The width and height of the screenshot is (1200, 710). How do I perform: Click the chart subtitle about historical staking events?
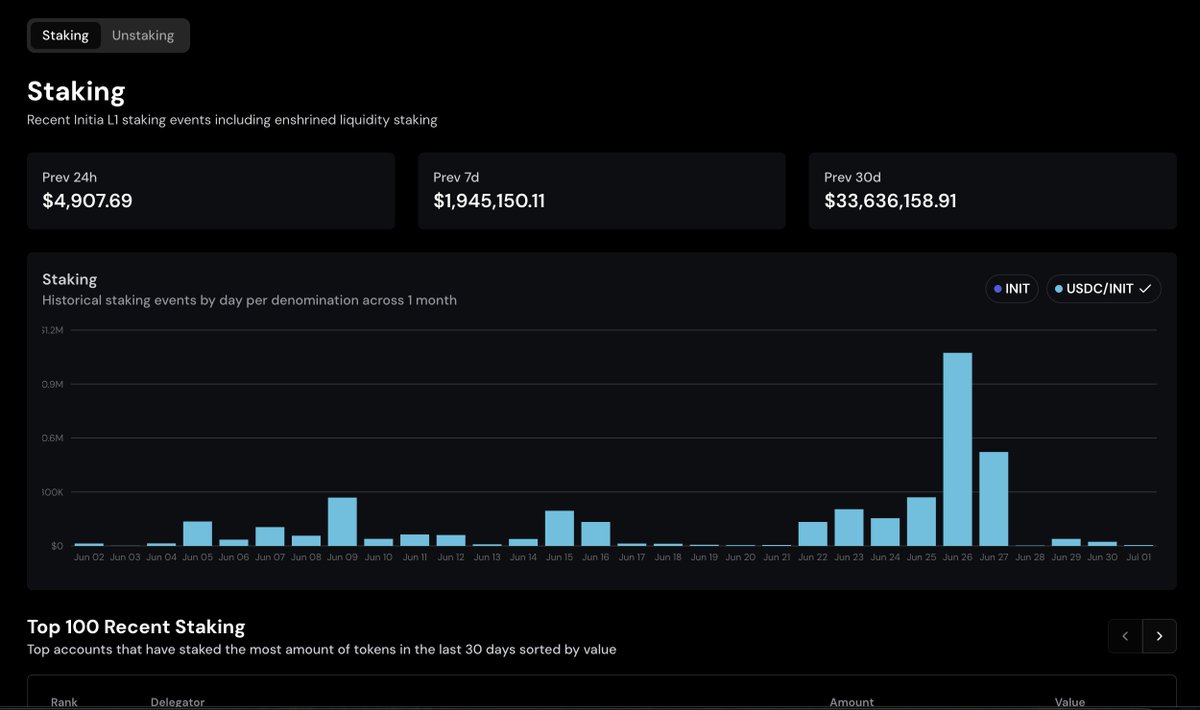[x=249, y=300]
